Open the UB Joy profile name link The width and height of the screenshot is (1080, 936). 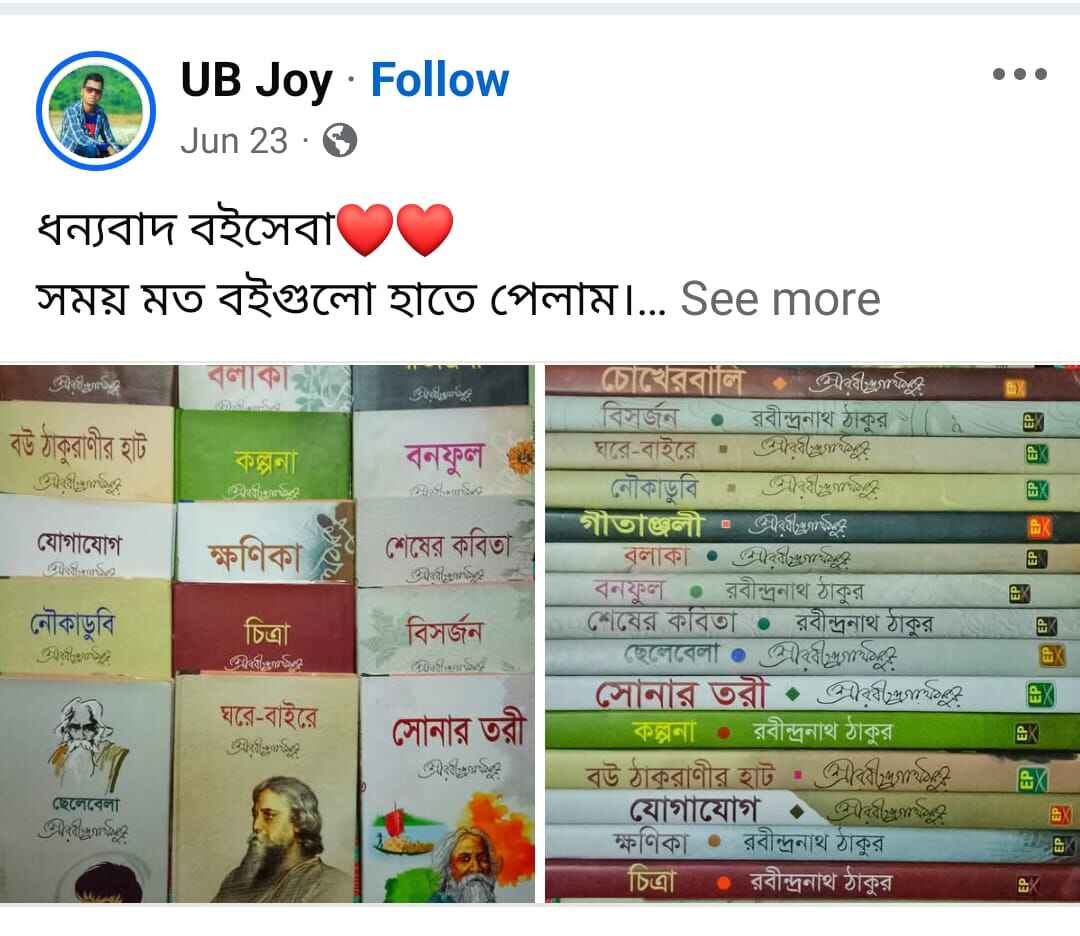(256, 80)
